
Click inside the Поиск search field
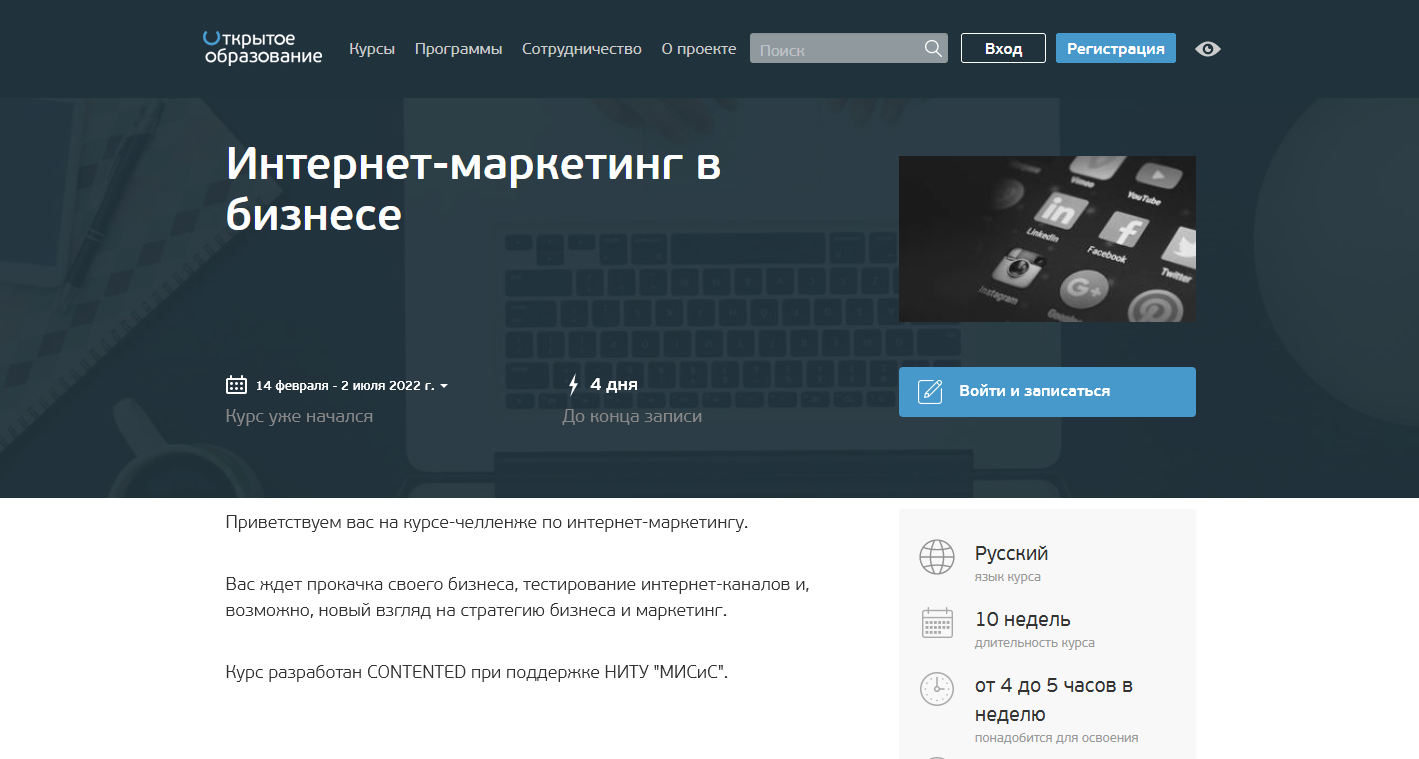click(x=840, y=47)
